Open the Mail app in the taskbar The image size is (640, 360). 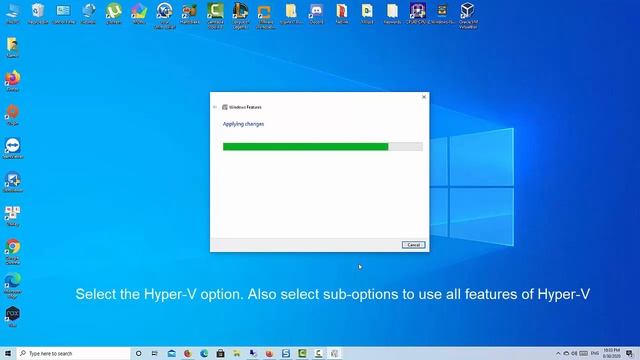tap(171, 353)
